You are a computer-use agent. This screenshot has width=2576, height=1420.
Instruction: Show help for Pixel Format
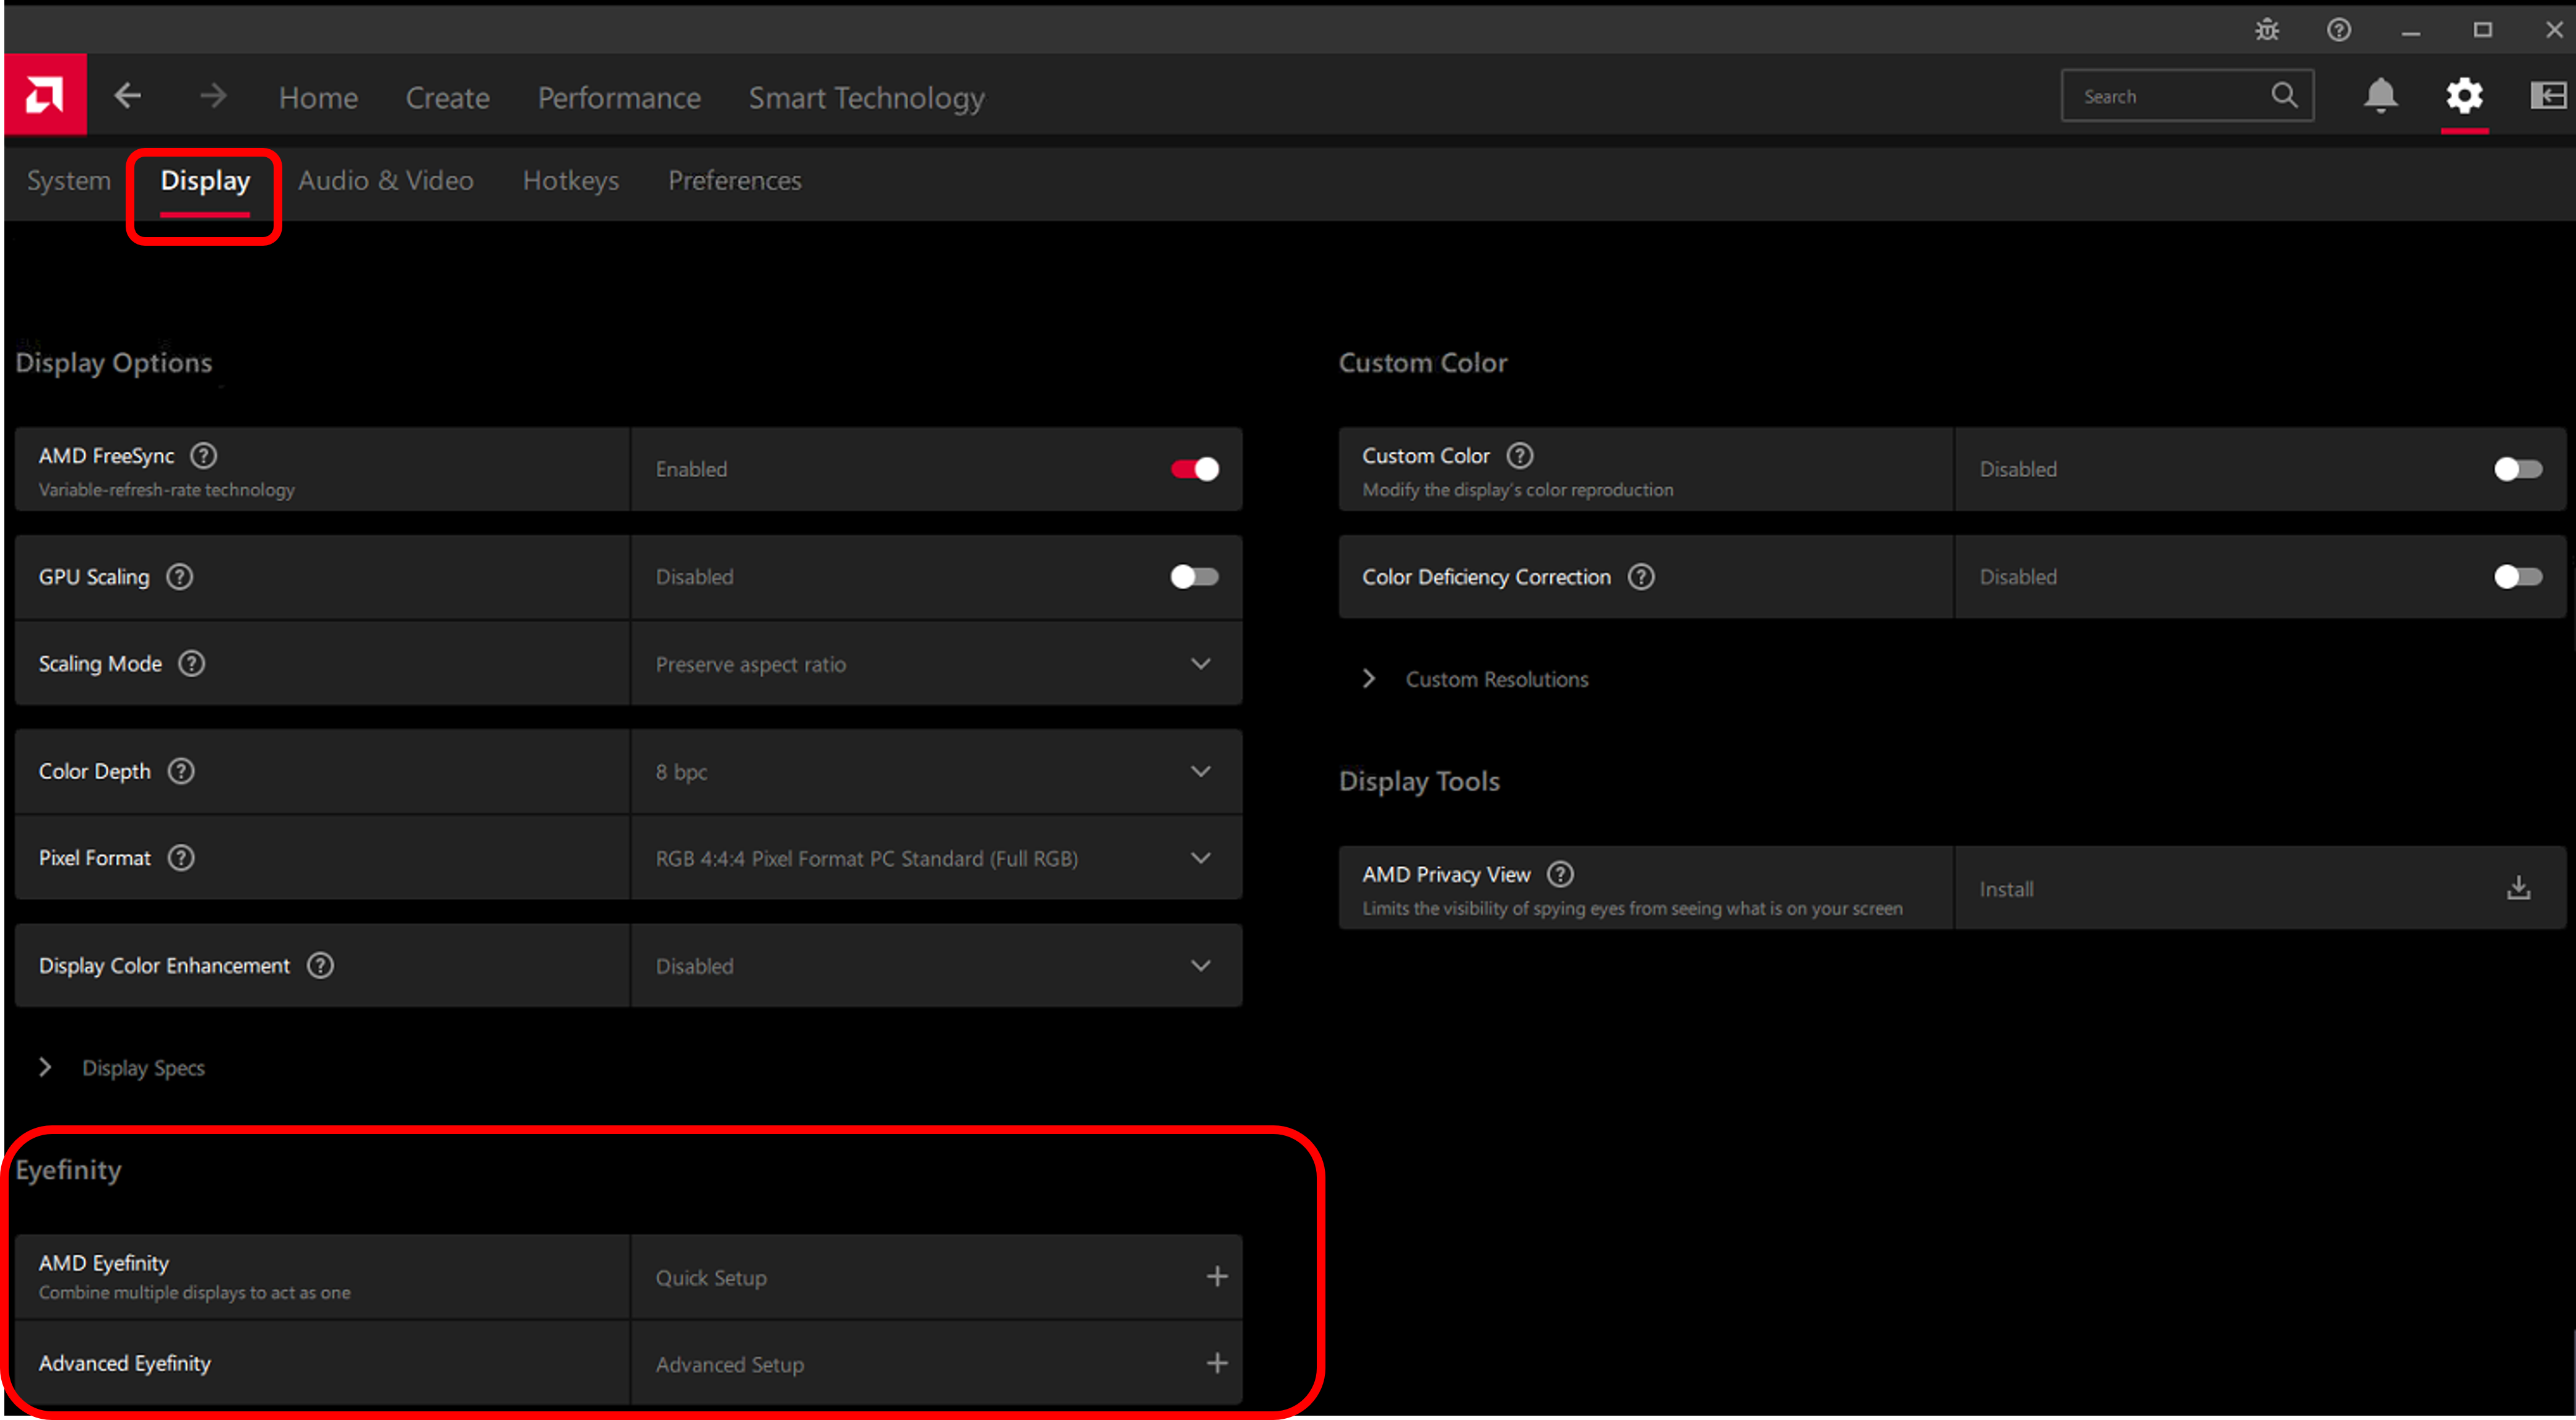[x=181, y=858]
